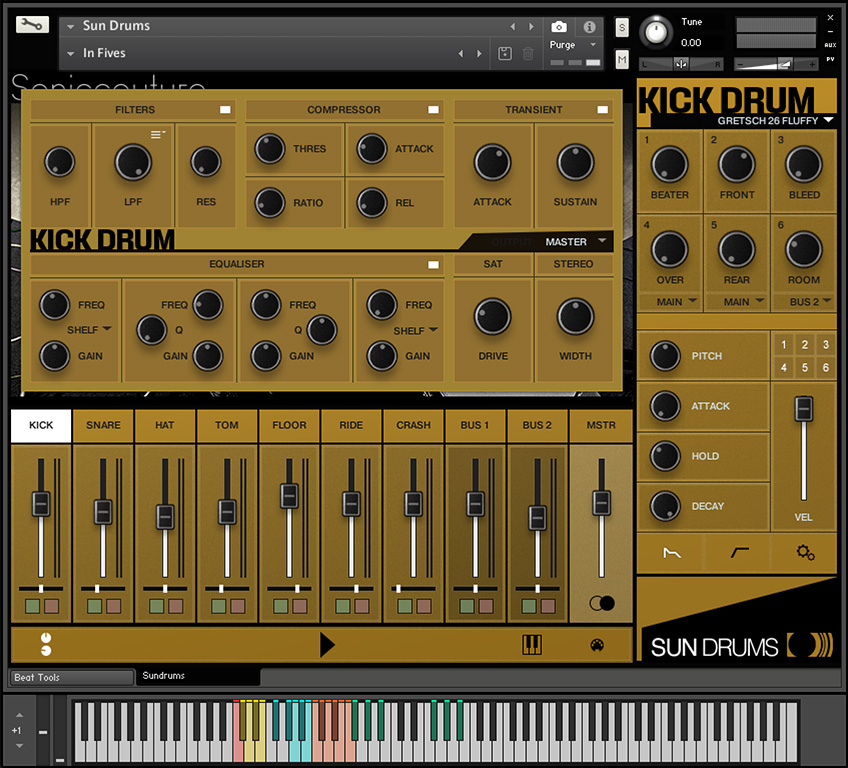Screen dimensions: 848x768
Task: Toggle the green square under the BUS 1 fader
Action: click(467, 606)
